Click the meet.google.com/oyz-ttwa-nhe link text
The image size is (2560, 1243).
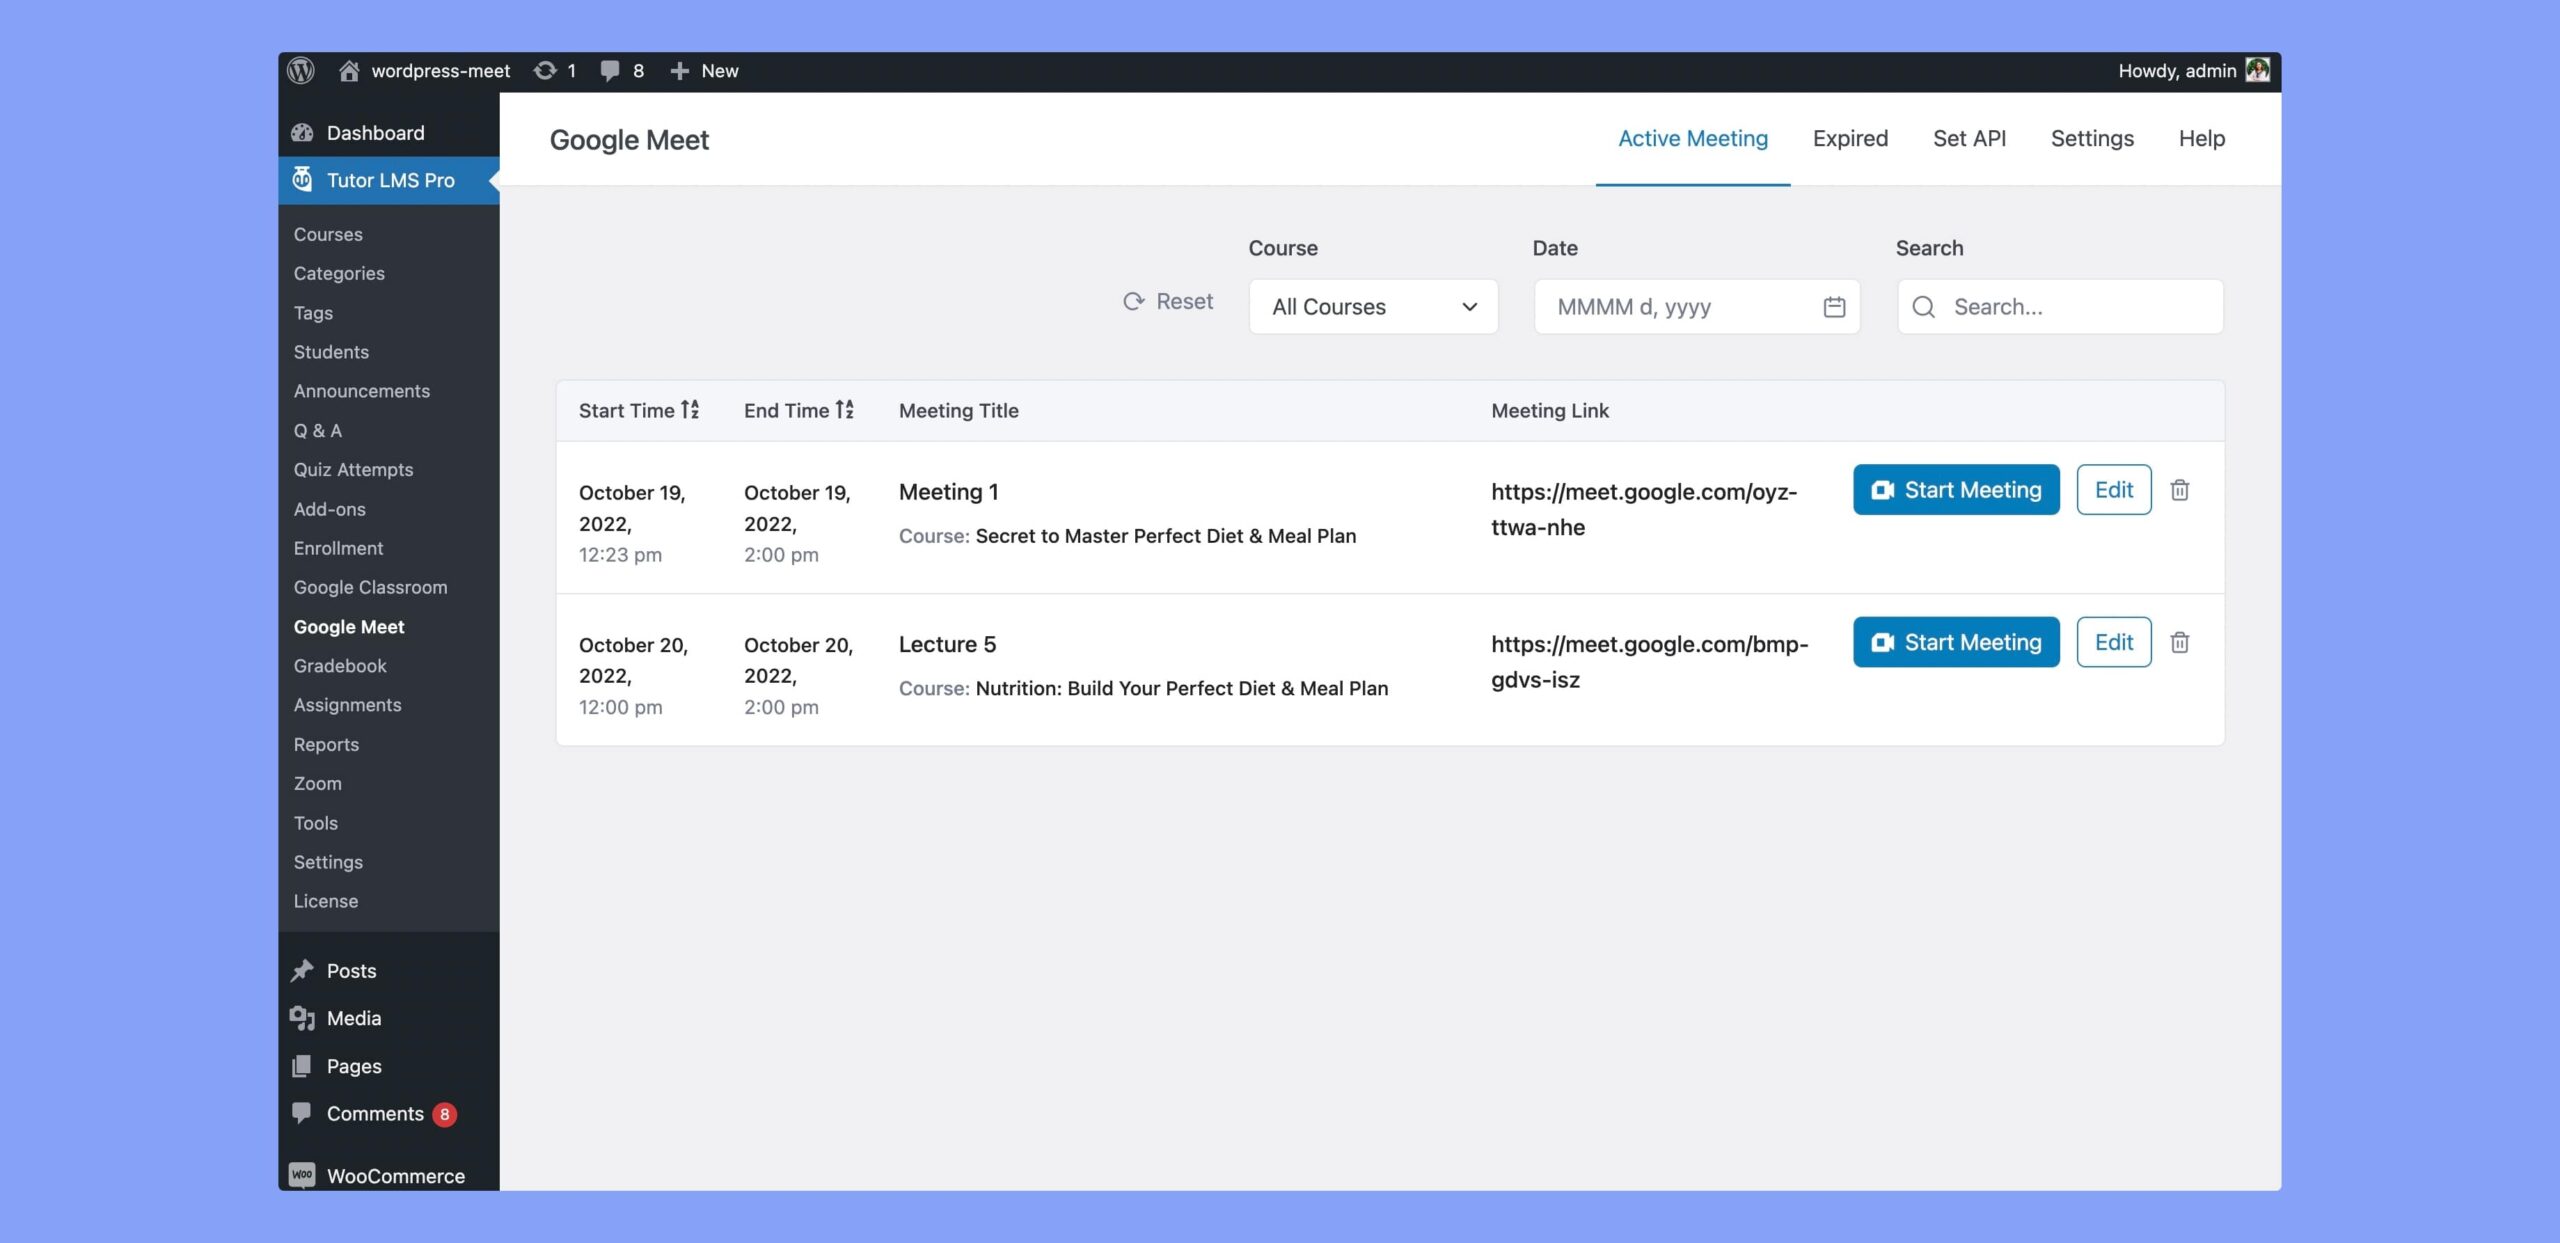[1644, 509]
